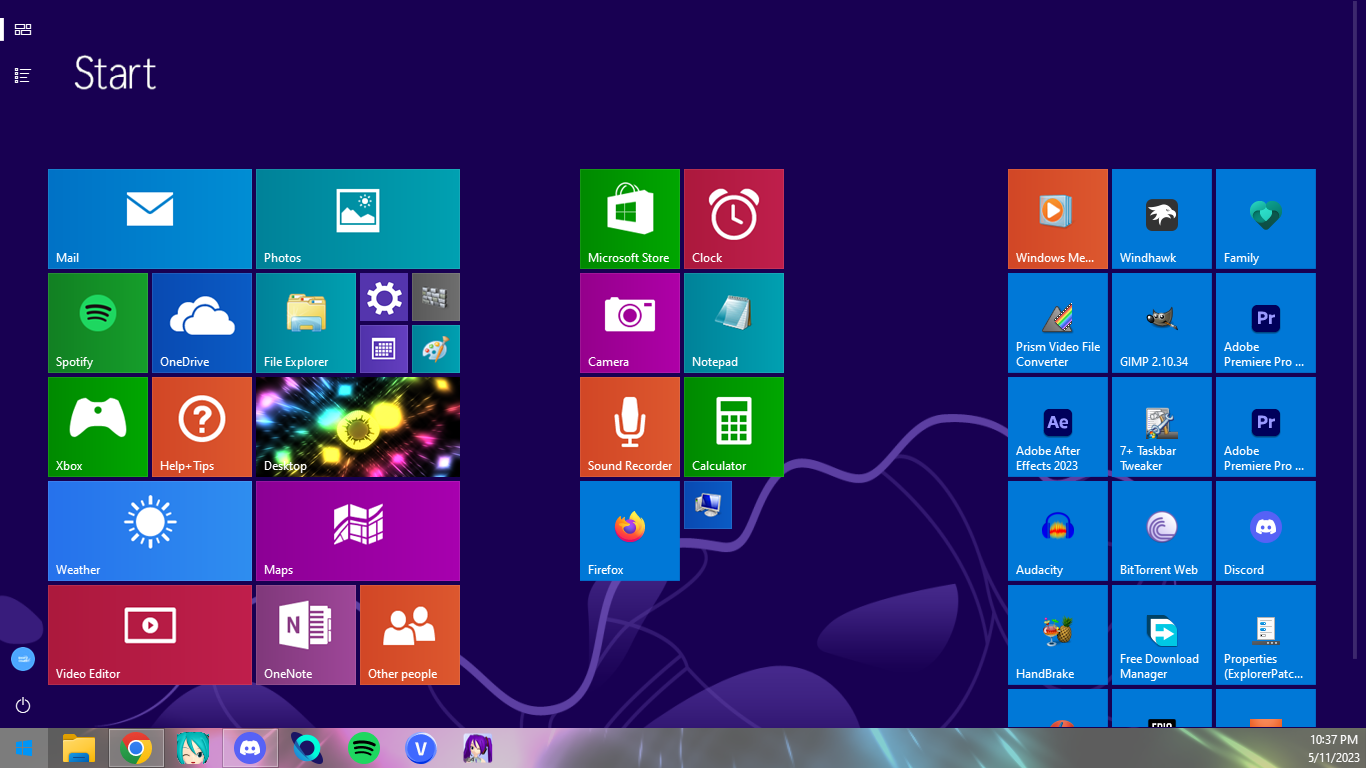Open the Notepad tile
Screen dimensions: 1366x768
coord(734,323)
